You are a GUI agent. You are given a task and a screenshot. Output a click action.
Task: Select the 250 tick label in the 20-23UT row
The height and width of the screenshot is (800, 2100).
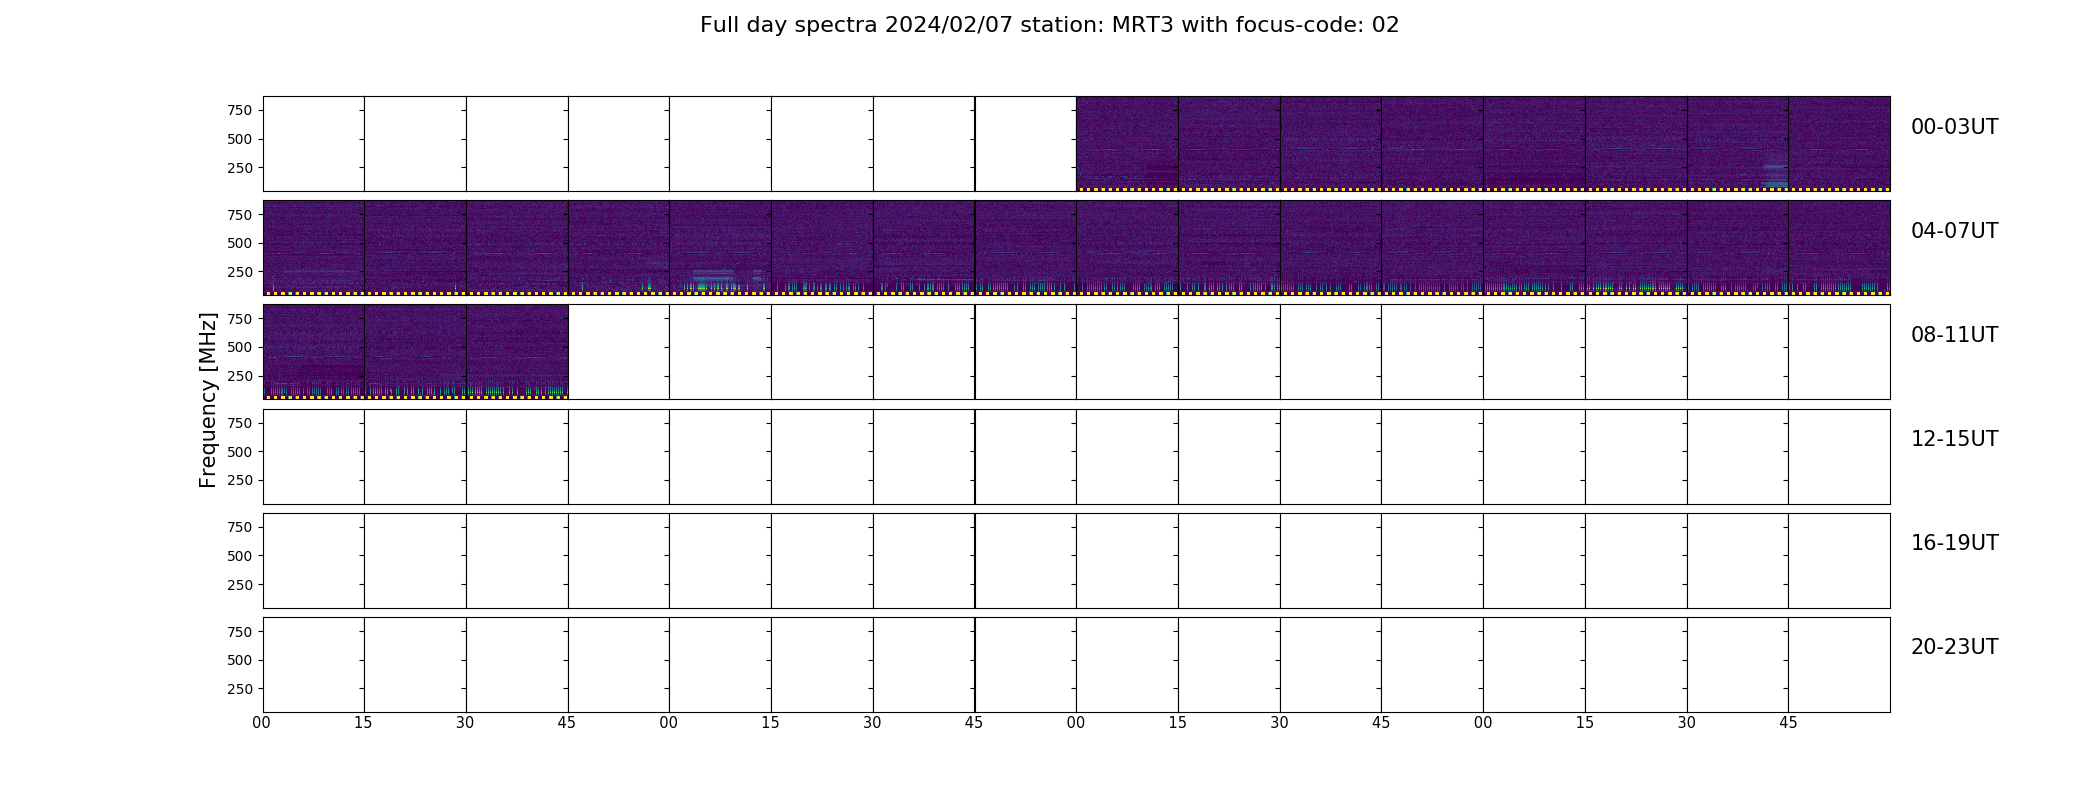240,689
